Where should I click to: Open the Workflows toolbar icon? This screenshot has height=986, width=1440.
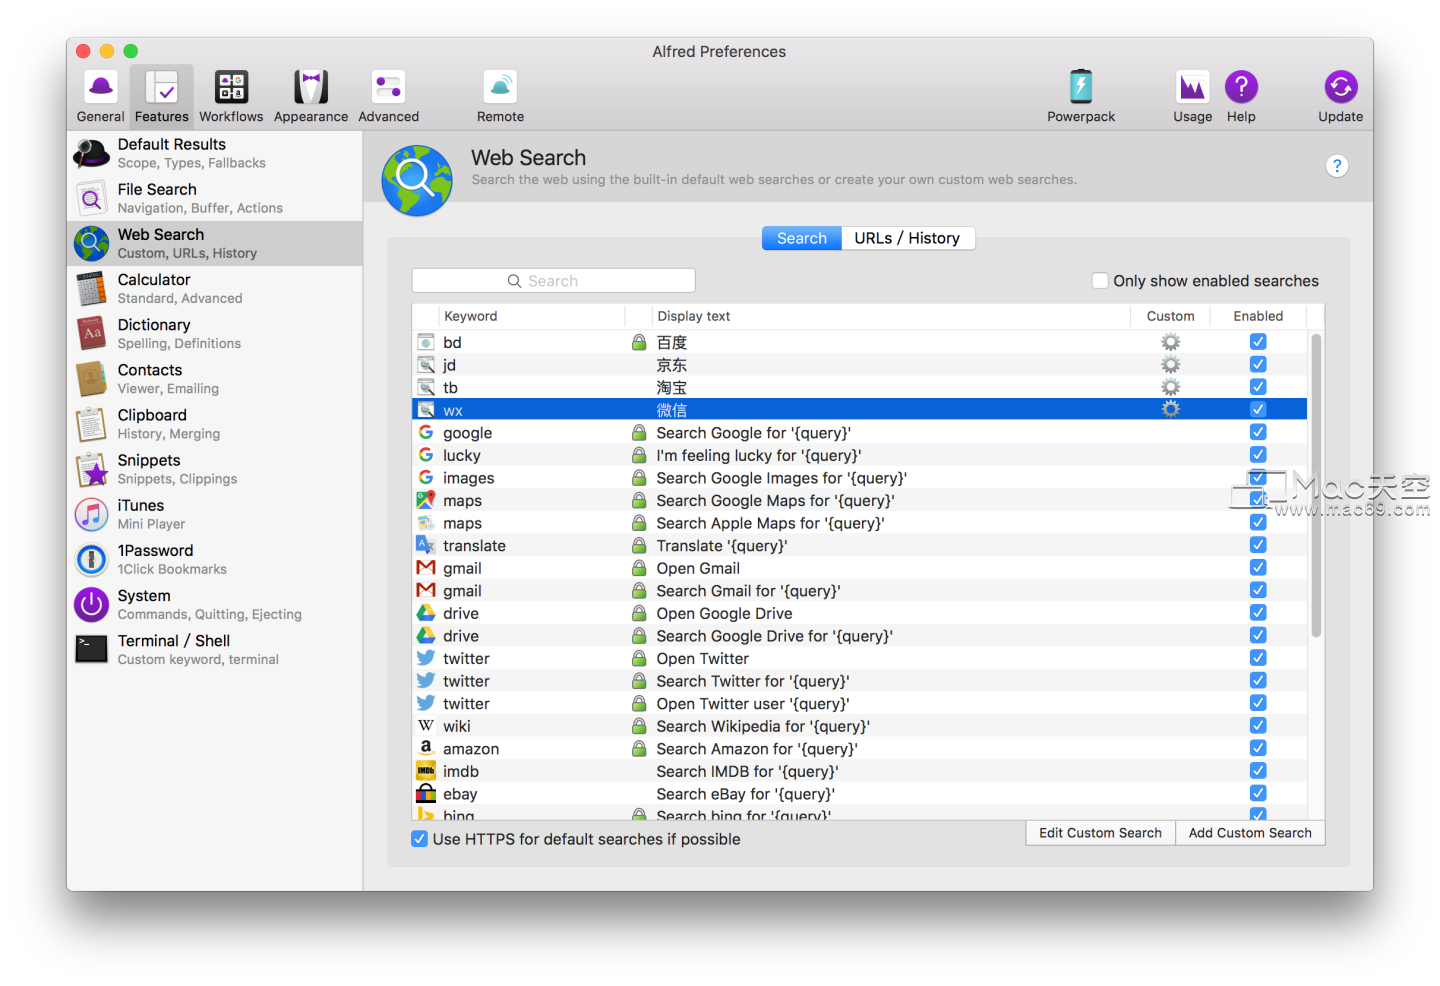(x=231, y=97)
